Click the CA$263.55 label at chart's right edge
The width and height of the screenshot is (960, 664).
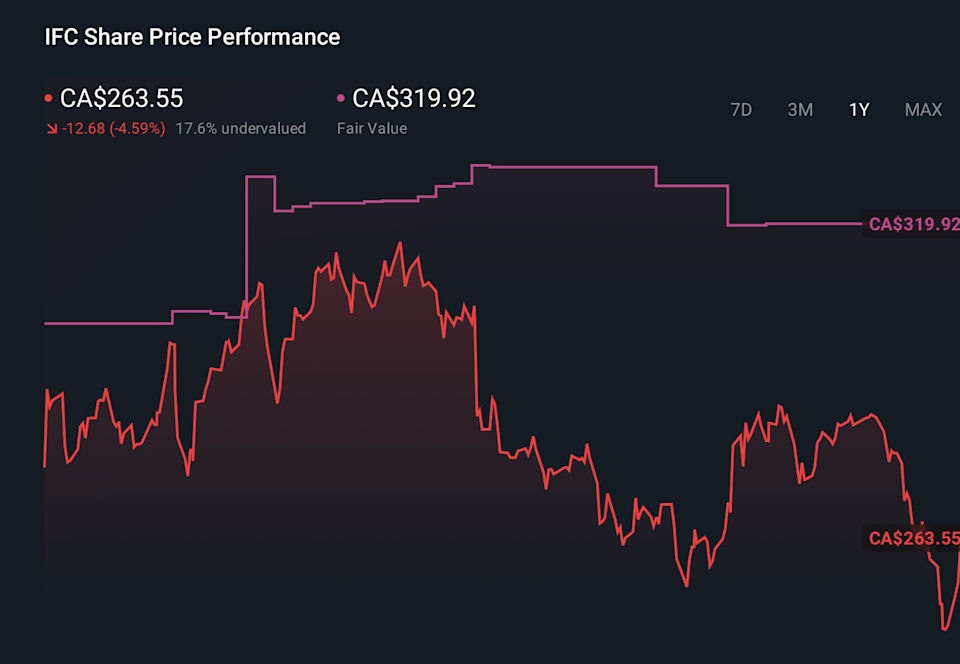913,539
